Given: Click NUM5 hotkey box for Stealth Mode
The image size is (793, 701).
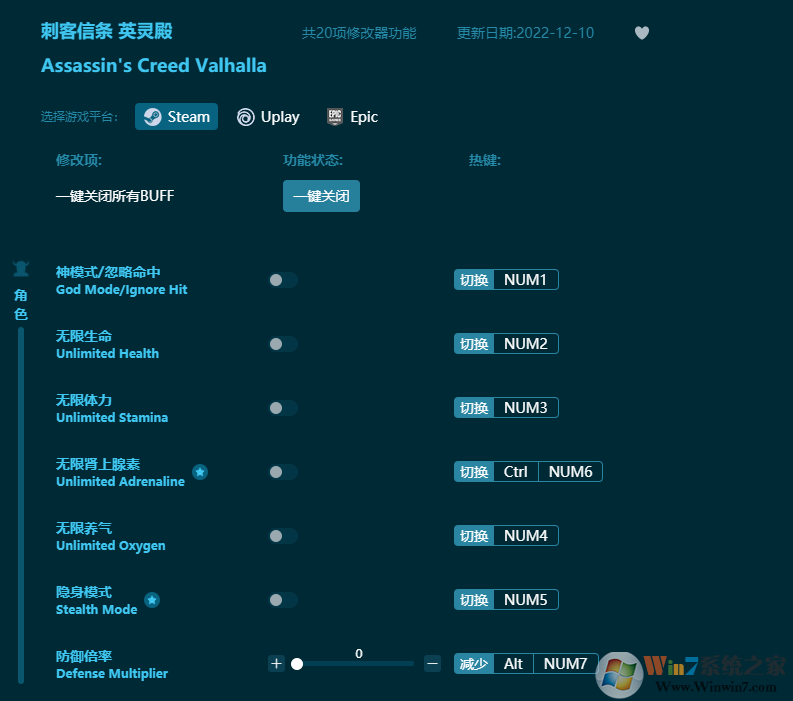Looking at the screenshot, I should [525, 600].
